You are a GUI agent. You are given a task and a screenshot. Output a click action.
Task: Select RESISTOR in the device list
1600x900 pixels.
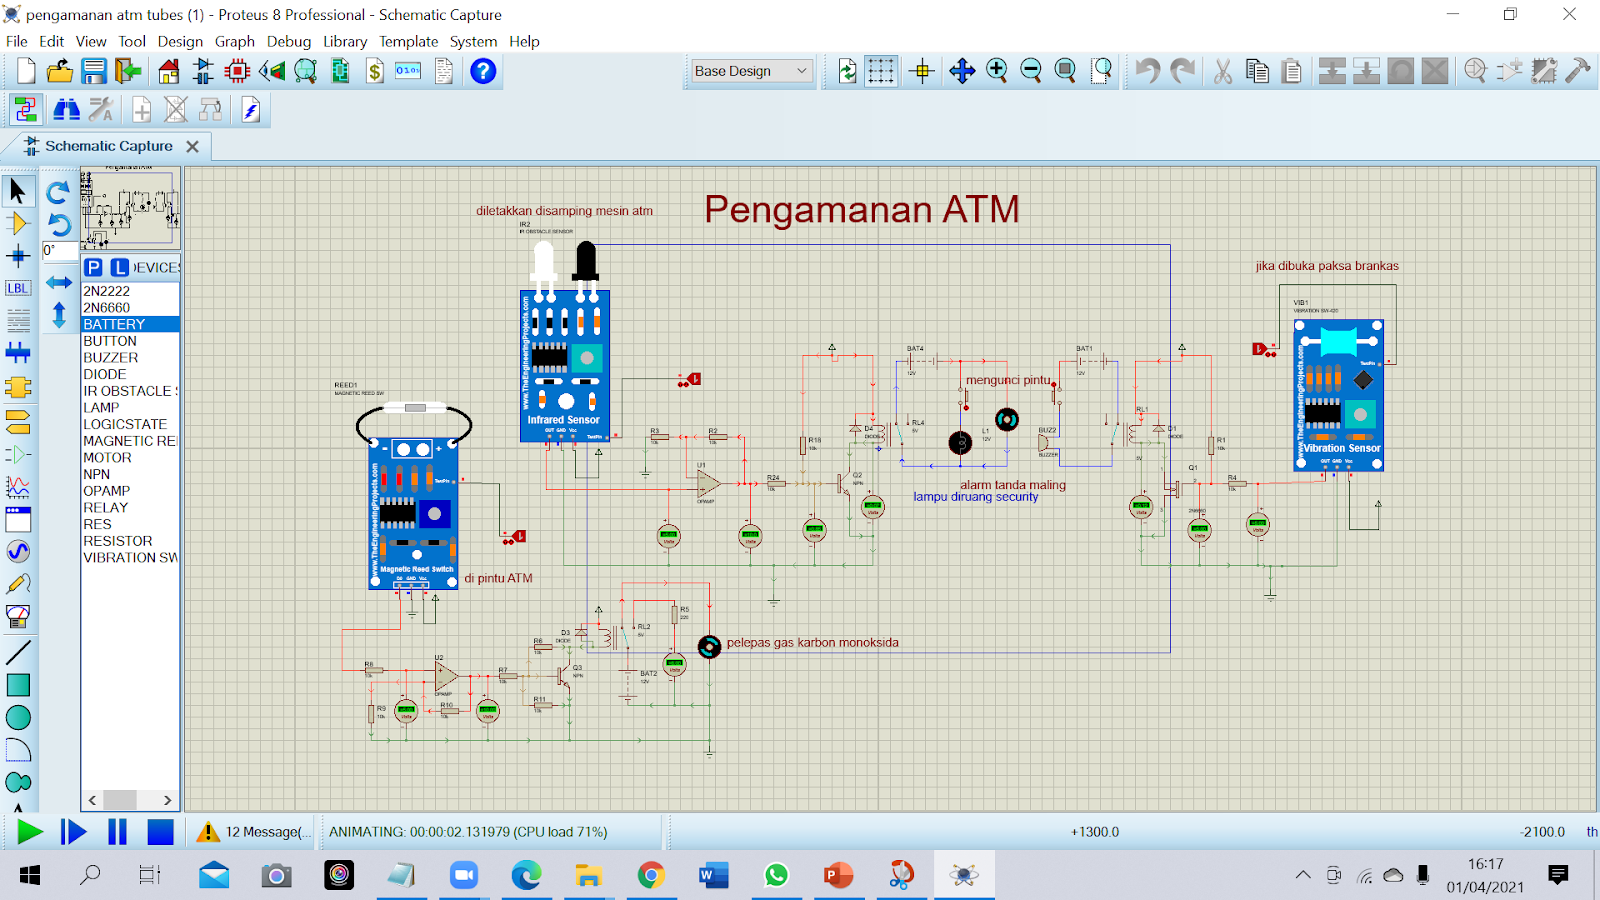(130, 541)
